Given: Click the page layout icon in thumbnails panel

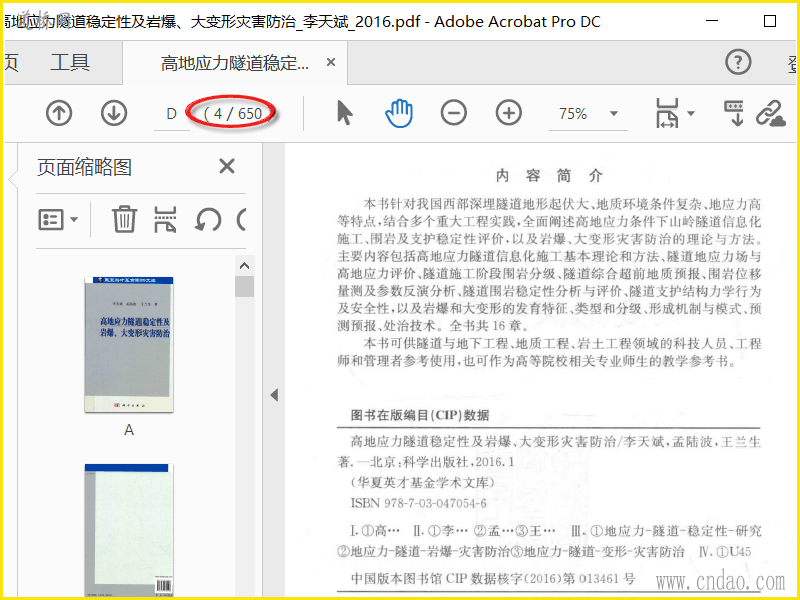Looking at the screenshot, I should [165, 219].
